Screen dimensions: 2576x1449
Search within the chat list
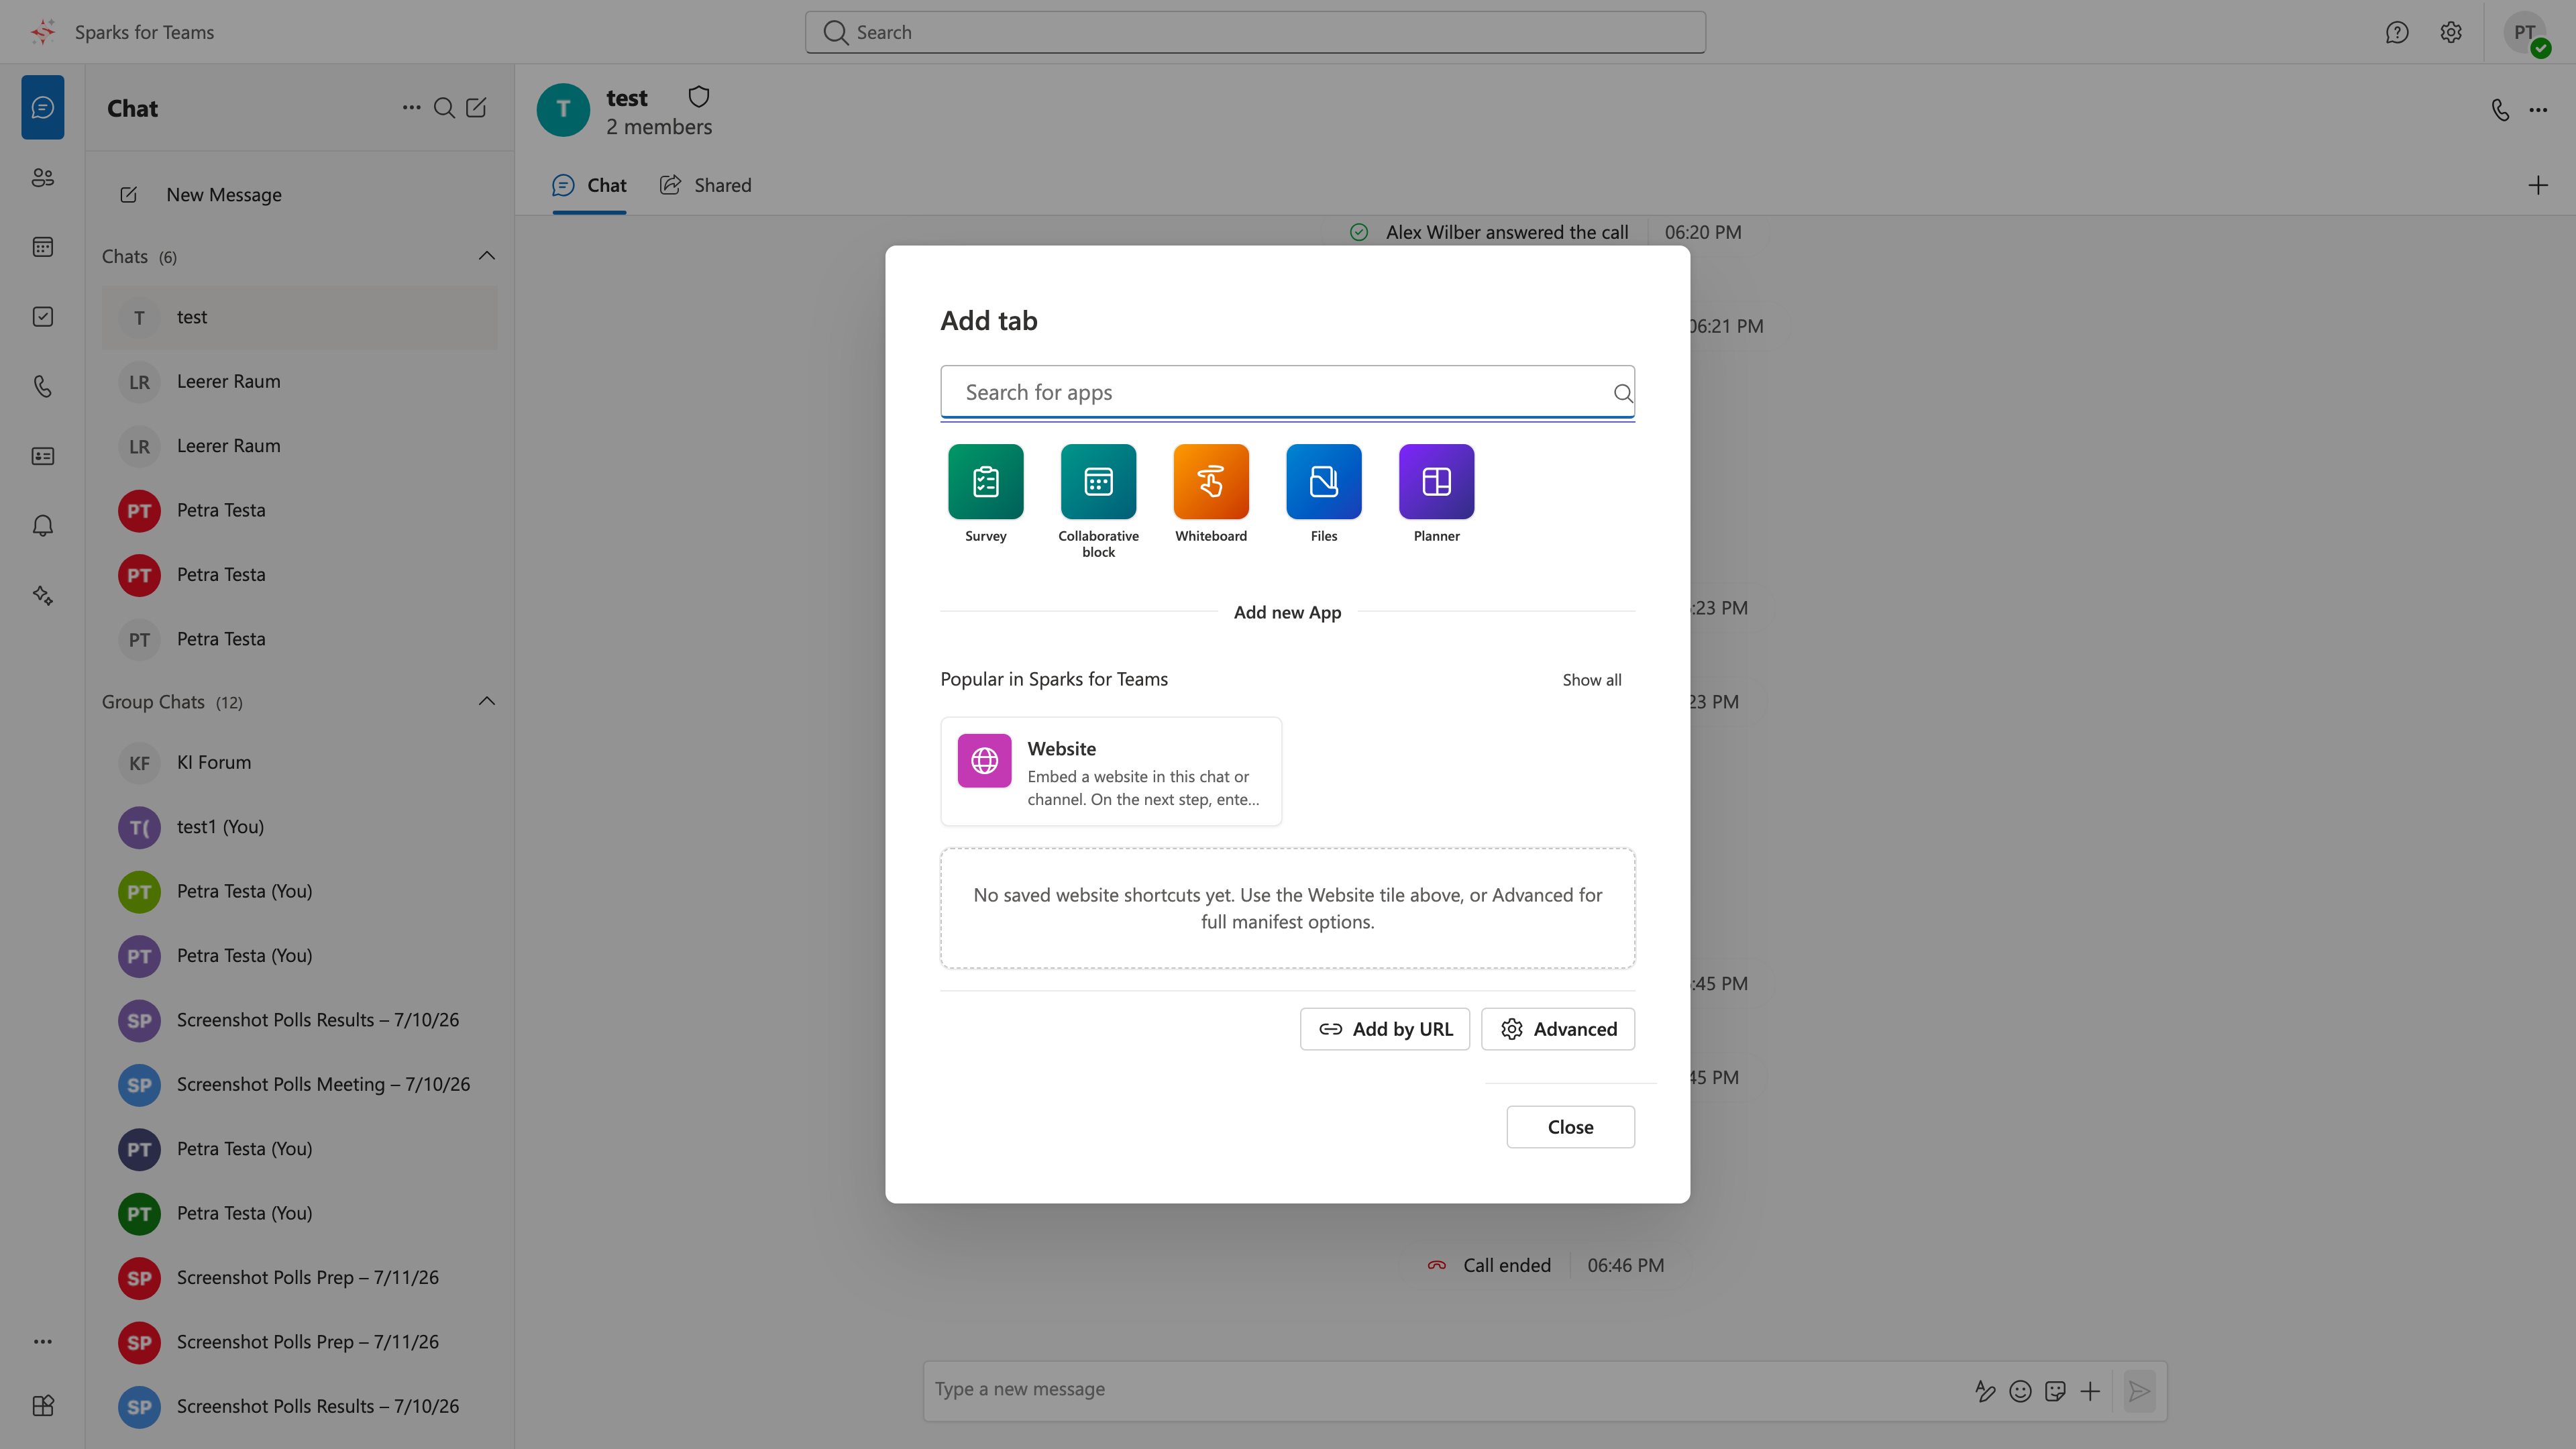point(444,108)
